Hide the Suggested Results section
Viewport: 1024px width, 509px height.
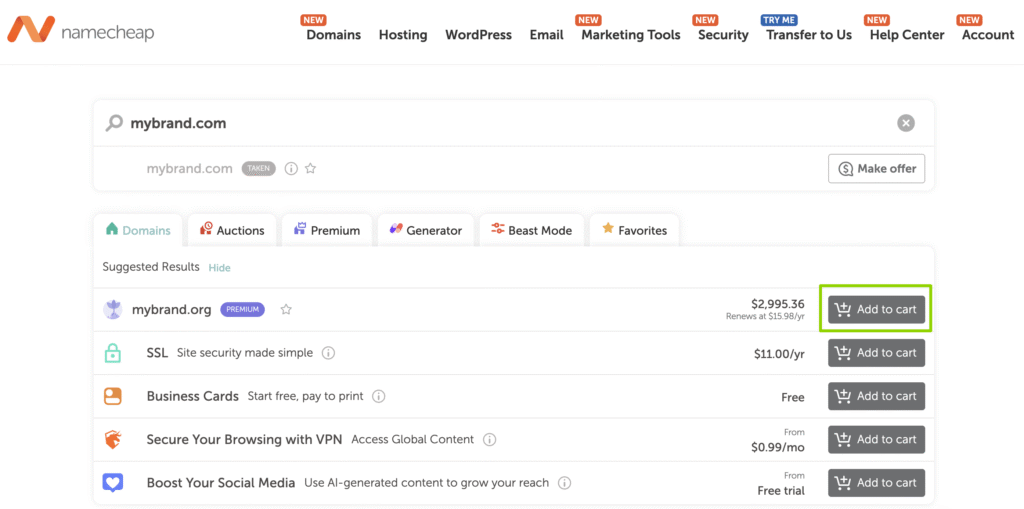coord(219,268)
